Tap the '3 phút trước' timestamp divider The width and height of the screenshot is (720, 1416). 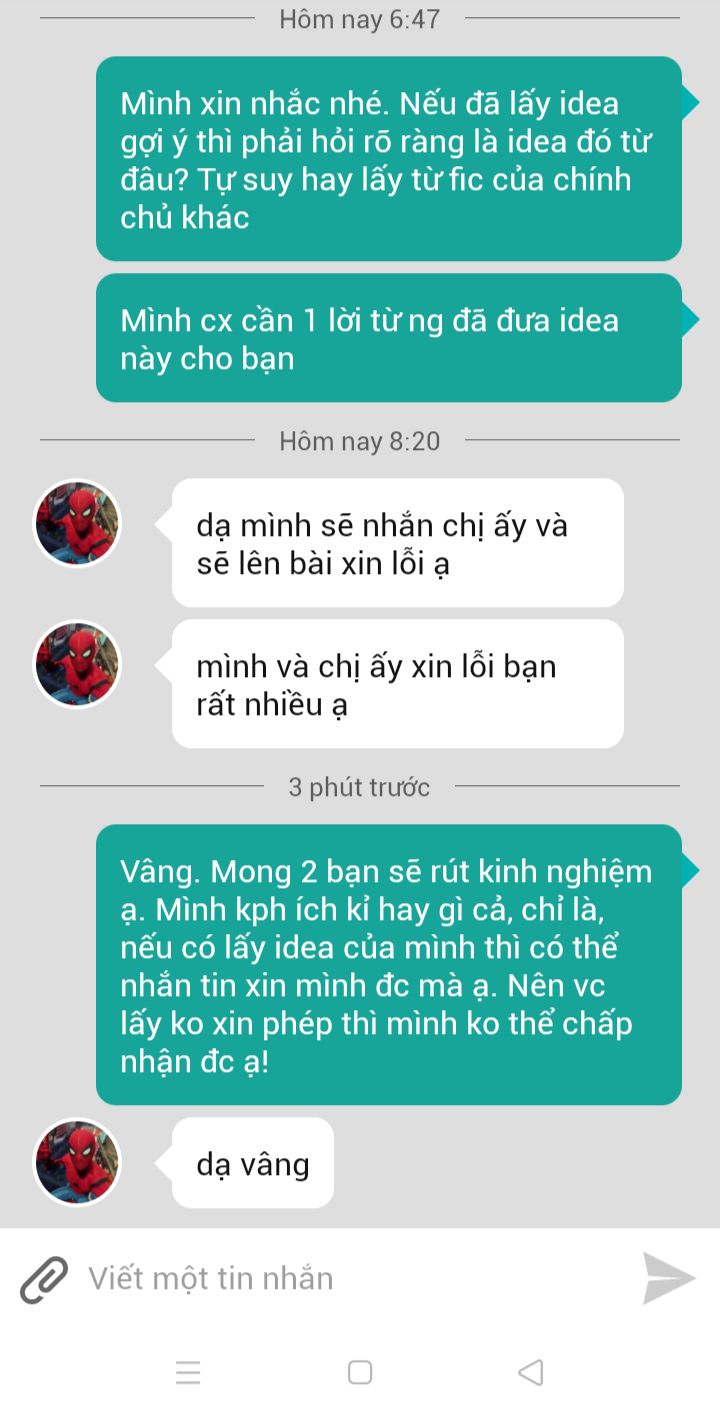point(359,787)
